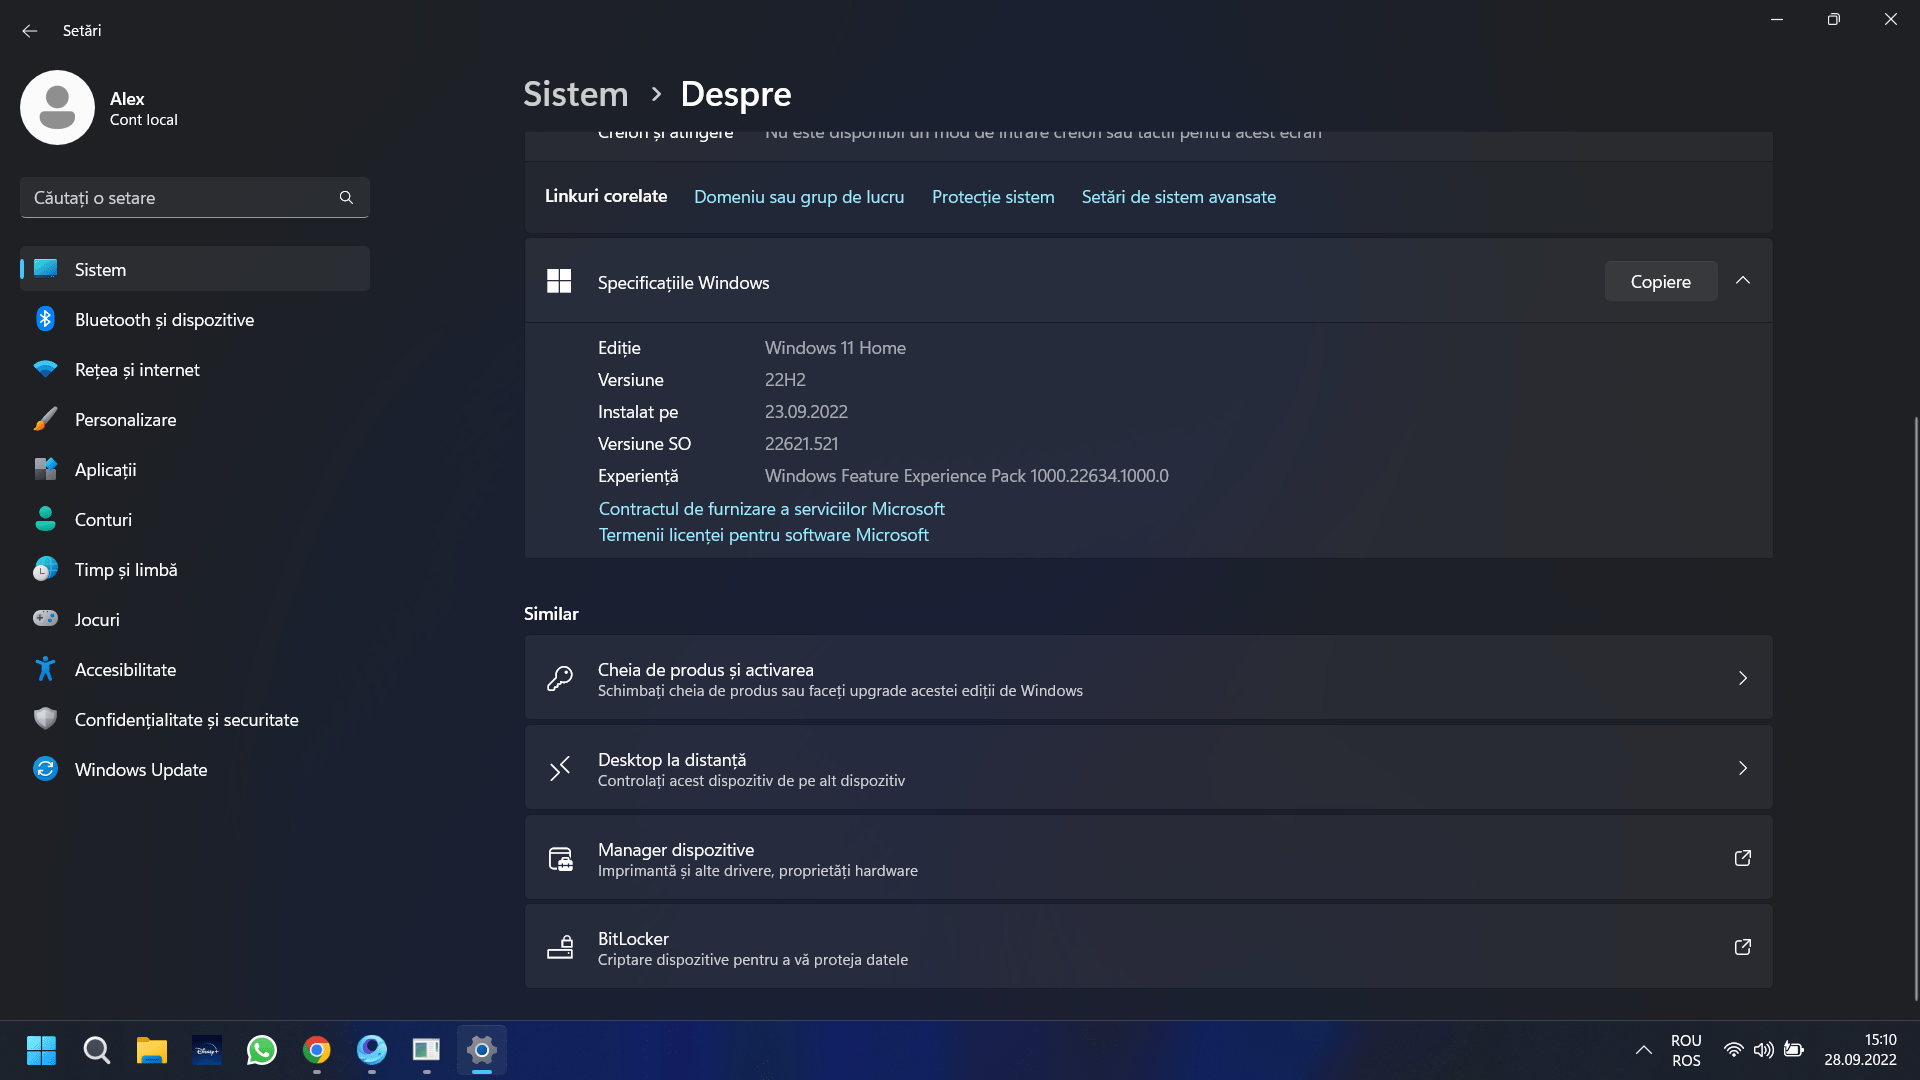Image resolution: width=1920 pixels, height=1080 pixels.
Task: Click the key icon next to Cheia de produs
Action: [x=560, y=679]
